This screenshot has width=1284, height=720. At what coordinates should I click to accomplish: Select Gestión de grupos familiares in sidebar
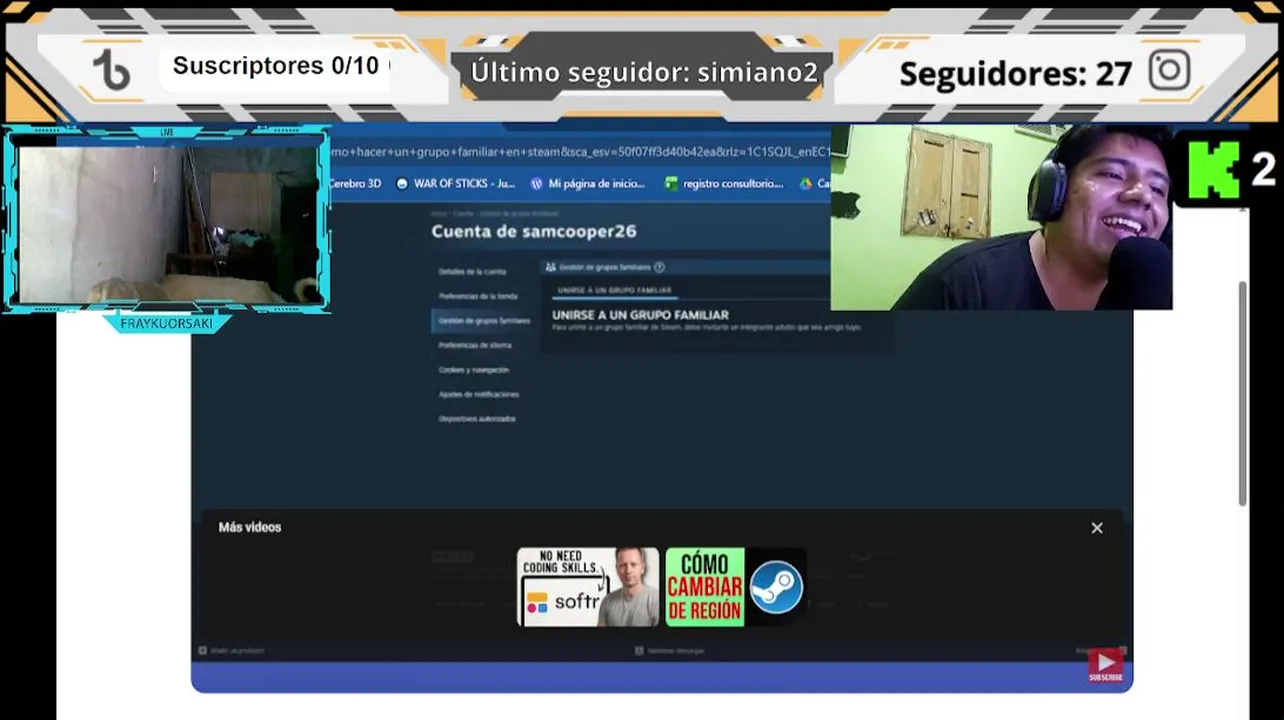[x=483, y=321]
